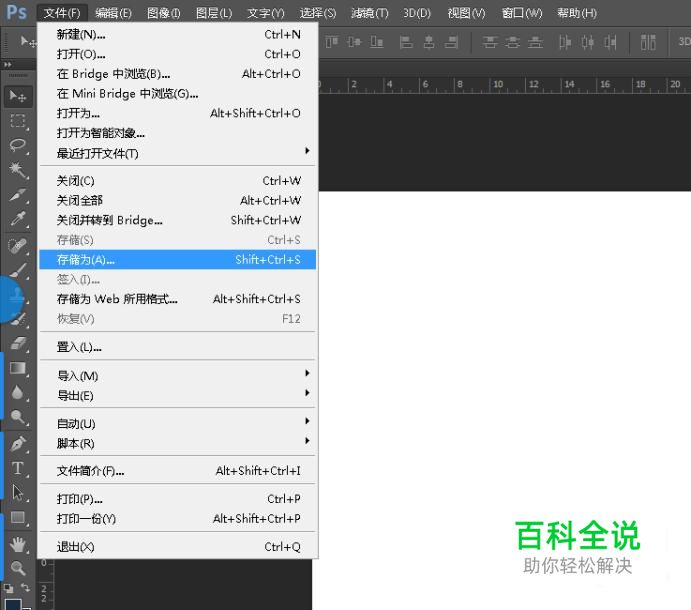
Task: Choose 打印(P)... menu entry
Action: pos(178,498)
